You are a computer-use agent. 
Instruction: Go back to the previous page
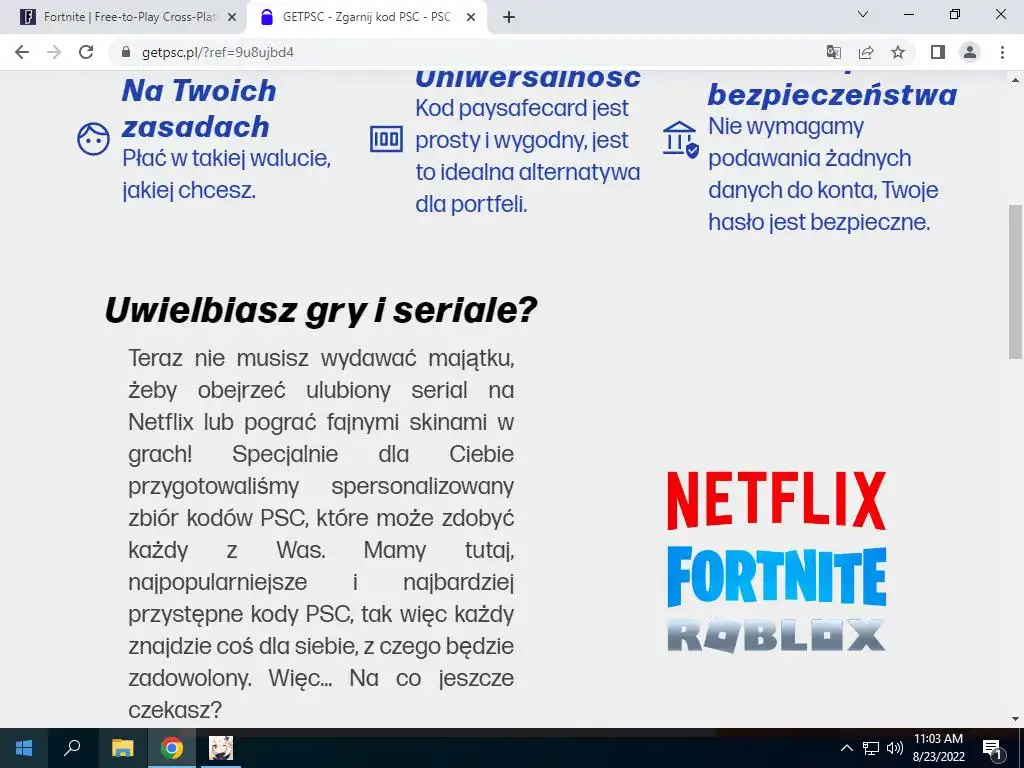22,52
